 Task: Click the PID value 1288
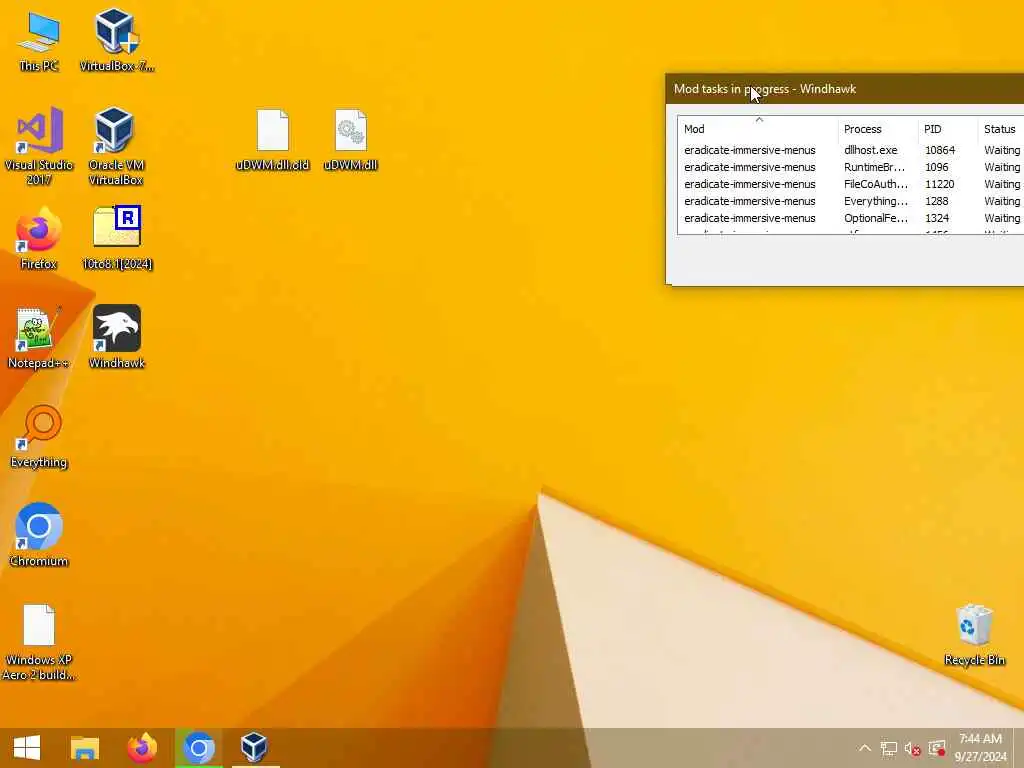click(936, 201)
